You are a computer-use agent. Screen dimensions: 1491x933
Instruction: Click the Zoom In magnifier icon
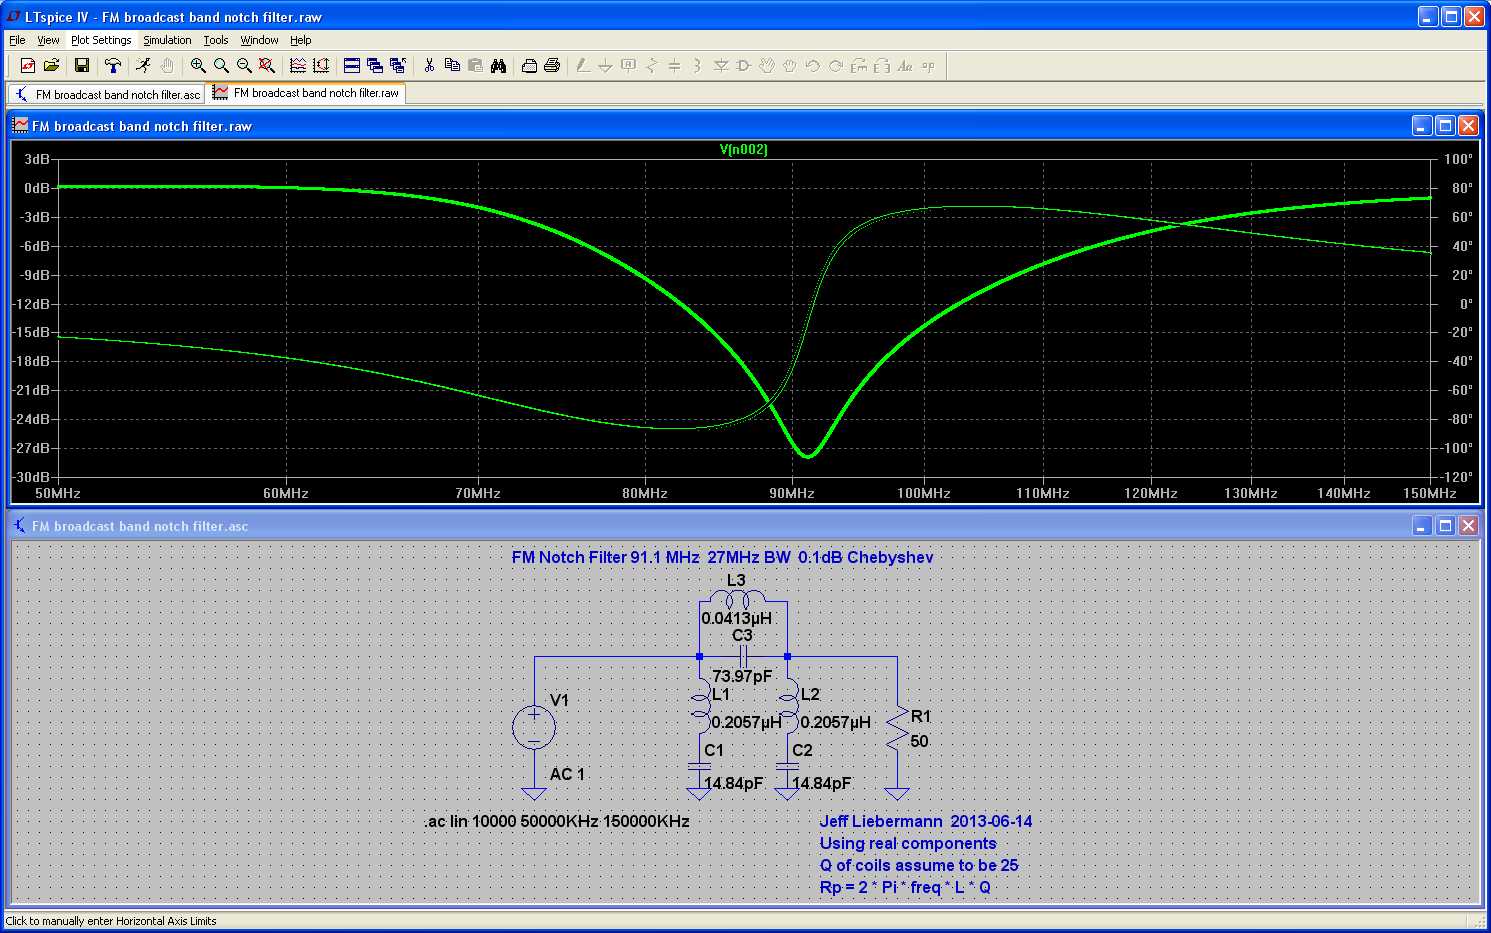198,66
